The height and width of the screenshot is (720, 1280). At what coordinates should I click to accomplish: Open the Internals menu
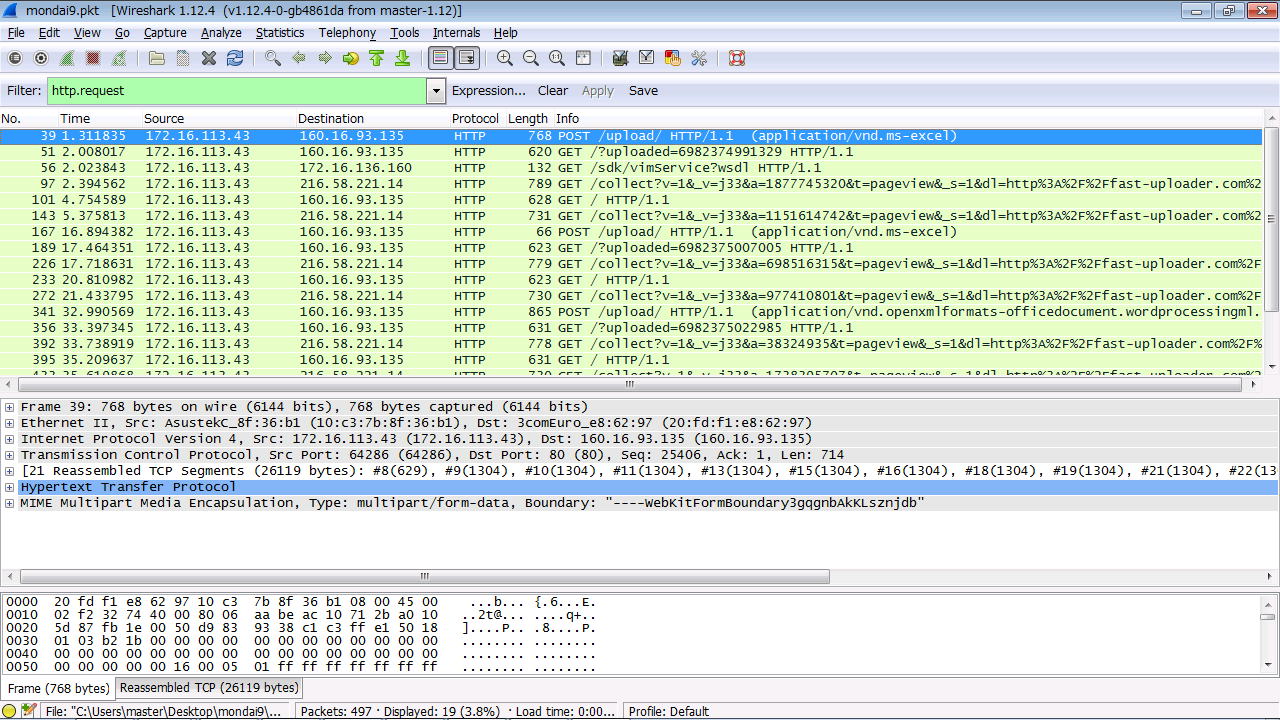tap(456, 33)
